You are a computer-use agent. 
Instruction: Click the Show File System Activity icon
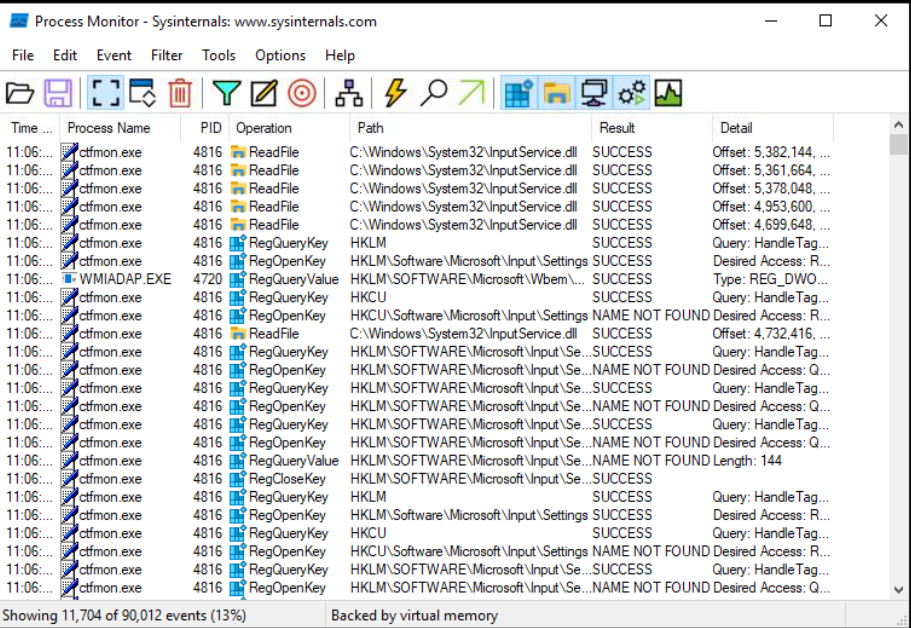click(x=555, y=92)
